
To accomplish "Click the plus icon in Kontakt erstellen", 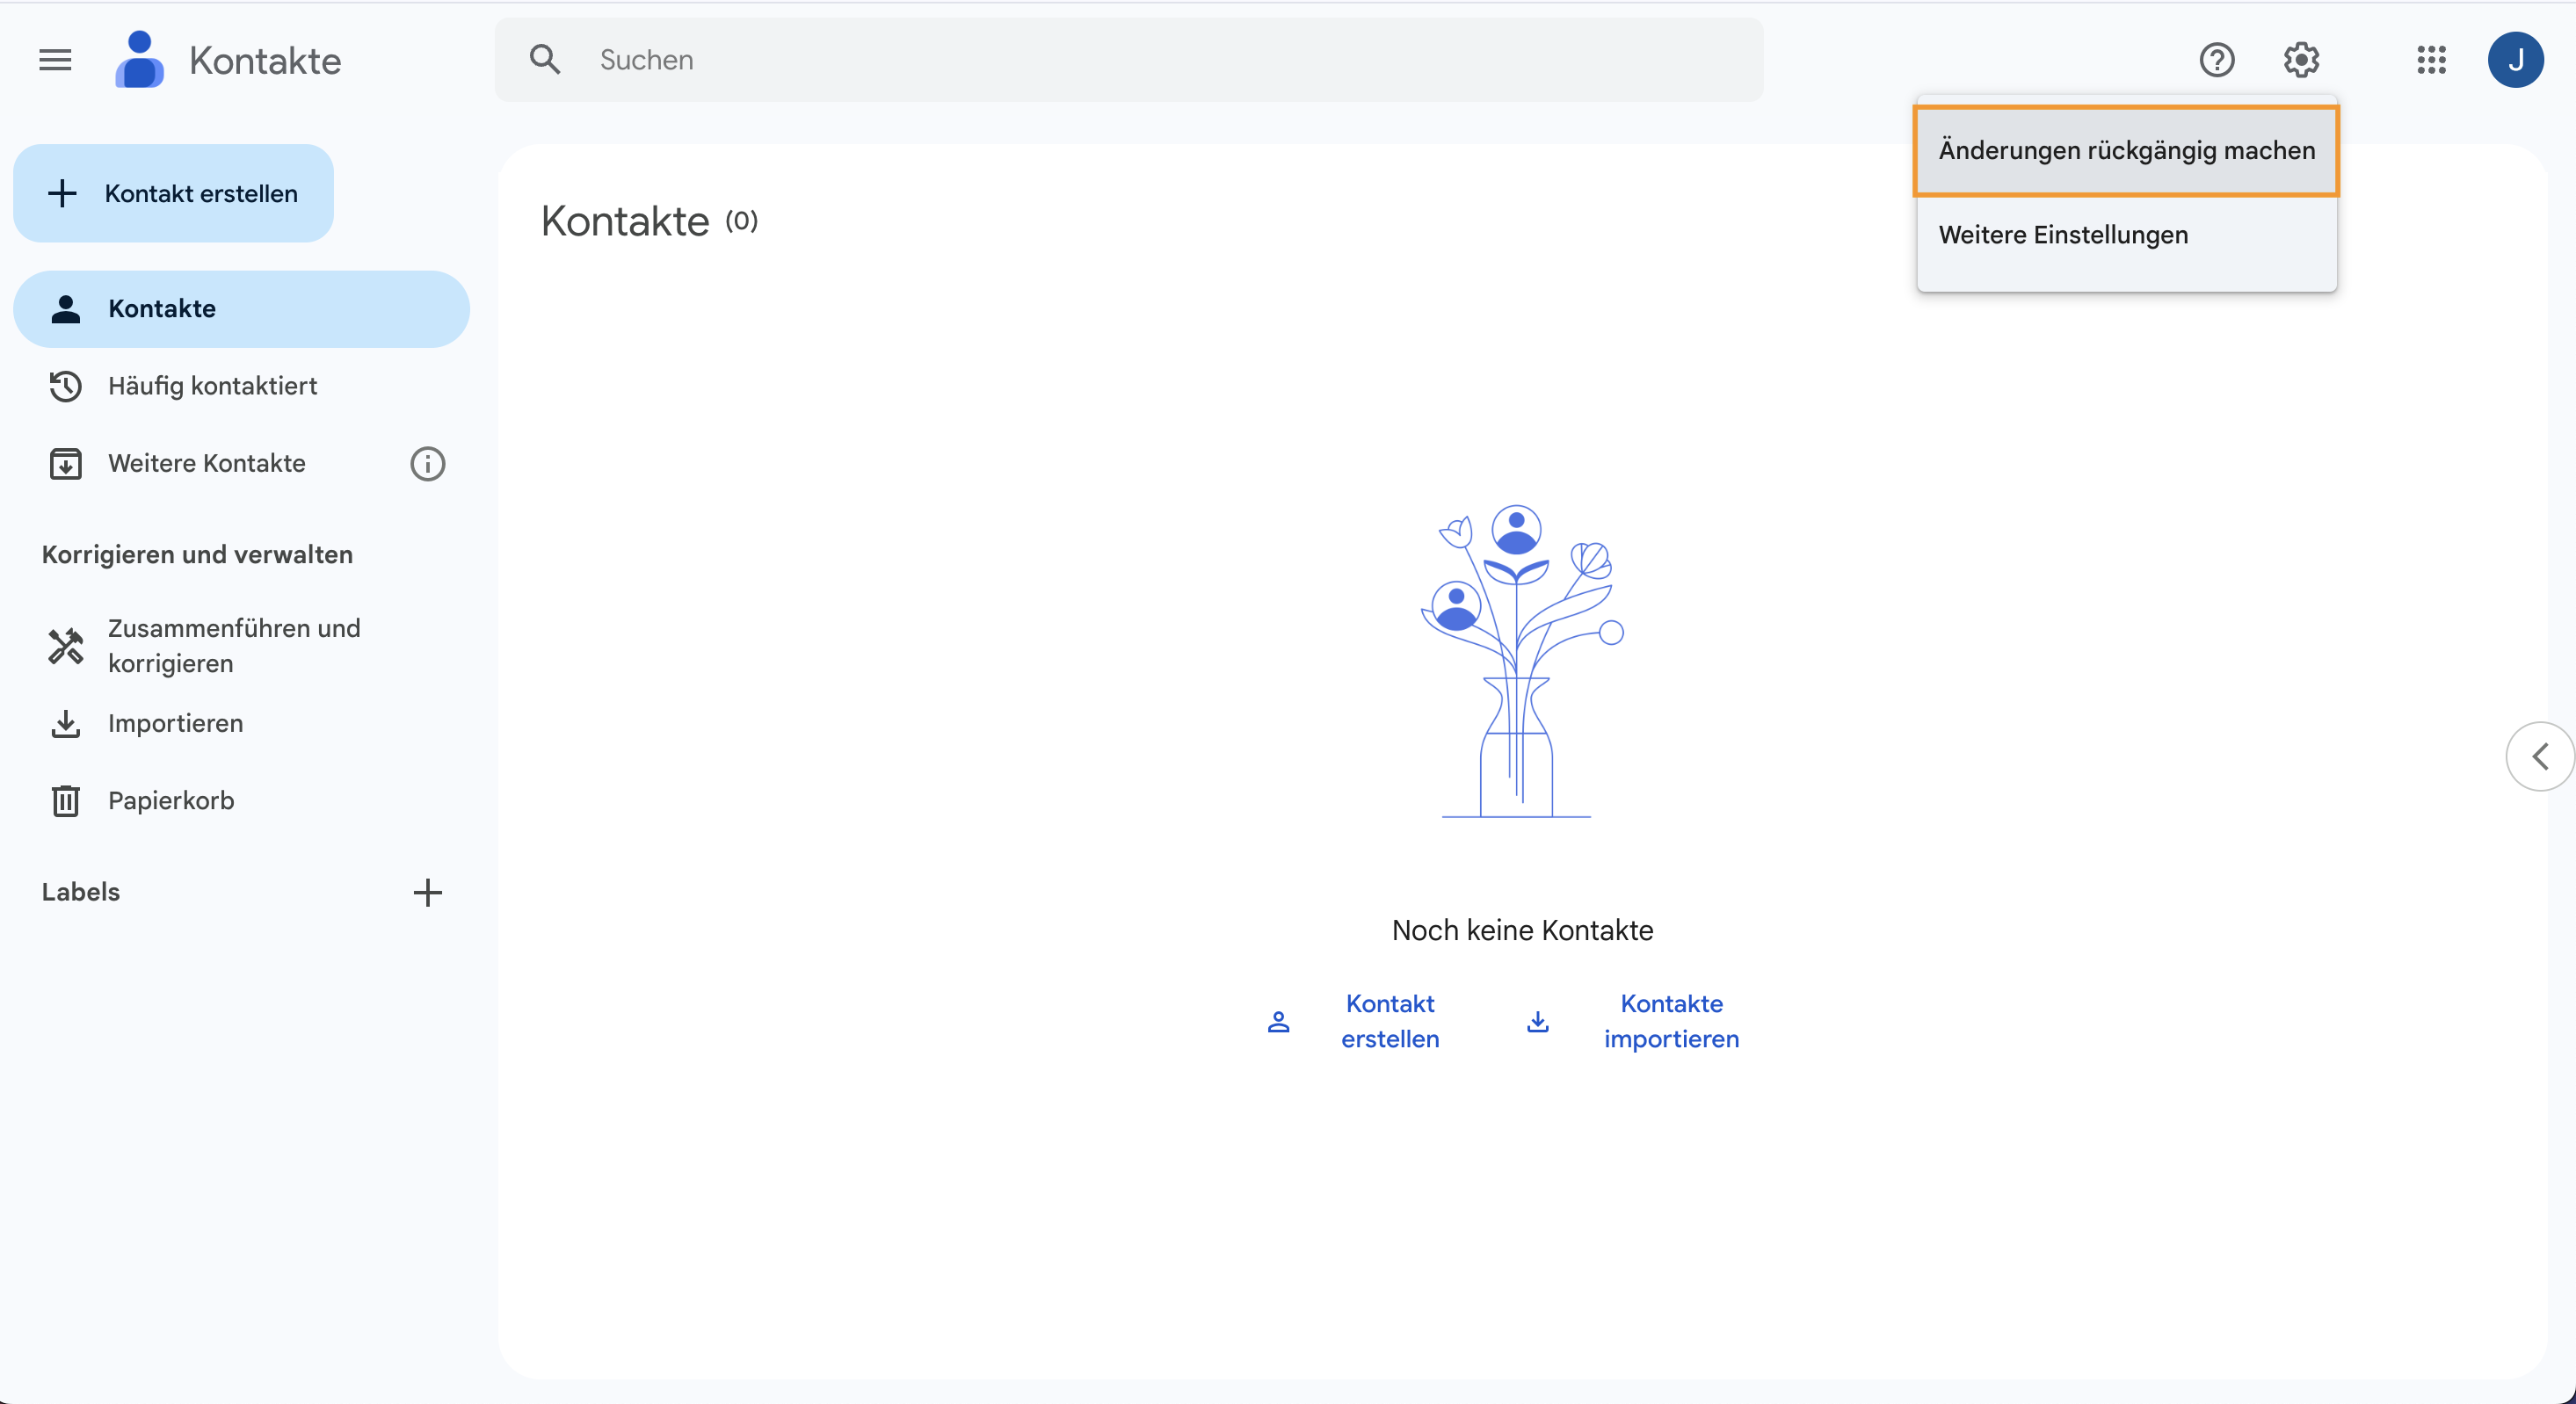I will click(x=62, y=193).
